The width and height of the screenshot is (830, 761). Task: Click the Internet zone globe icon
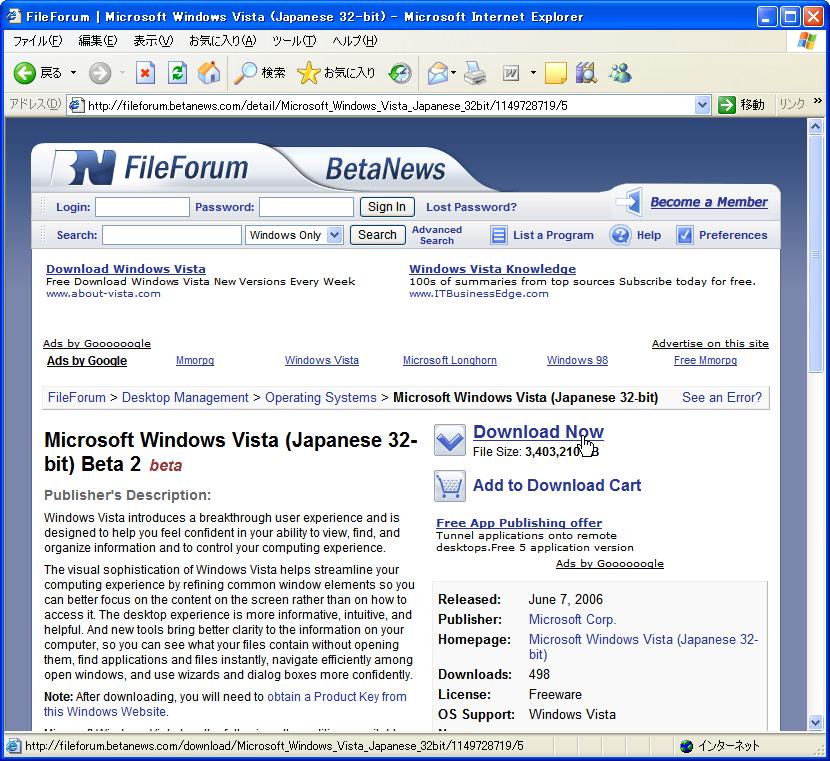click(687, 746)
